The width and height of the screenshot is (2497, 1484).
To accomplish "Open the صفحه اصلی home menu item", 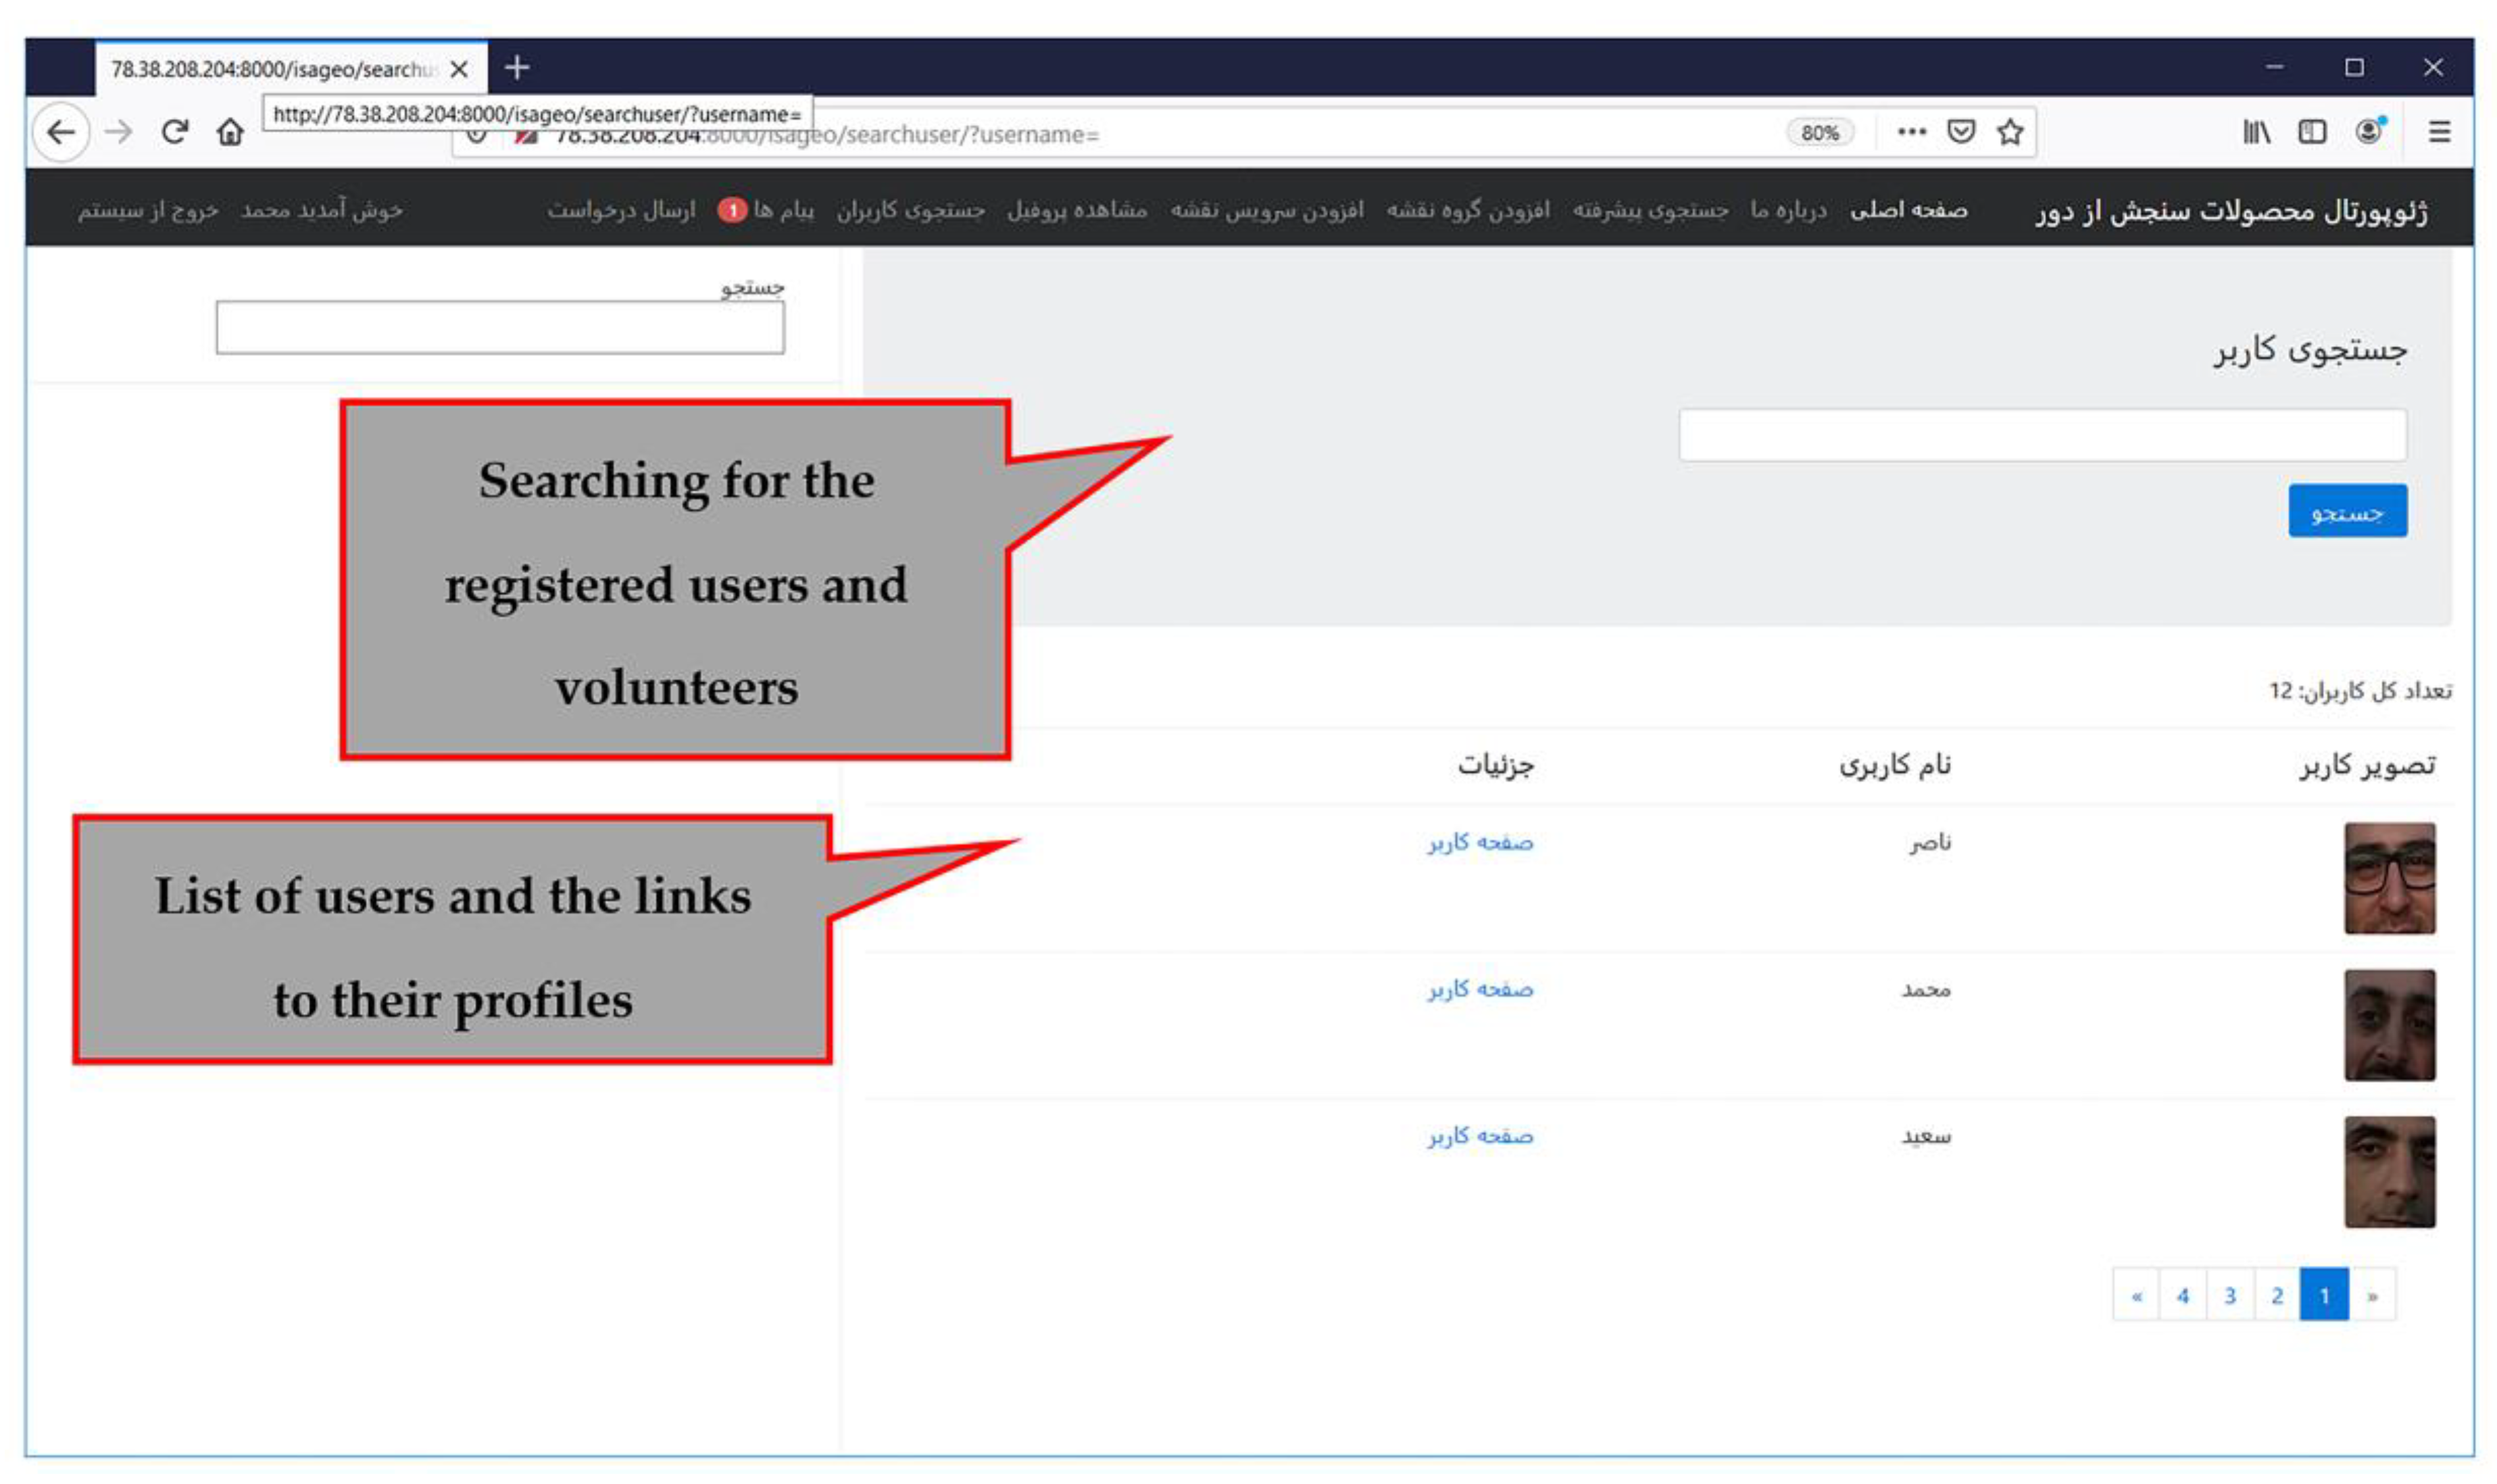I will [x=1908, y=210].
